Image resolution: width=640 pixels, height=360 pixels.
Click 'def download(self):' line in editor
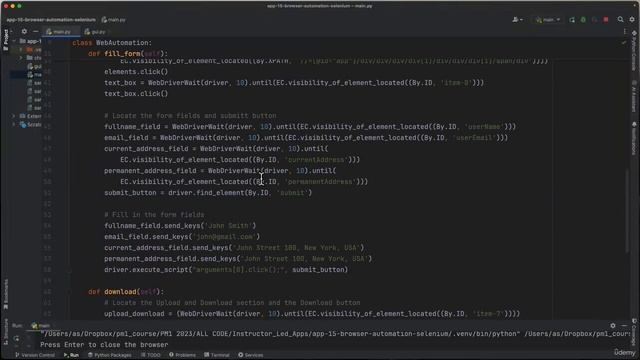(126, 292)
